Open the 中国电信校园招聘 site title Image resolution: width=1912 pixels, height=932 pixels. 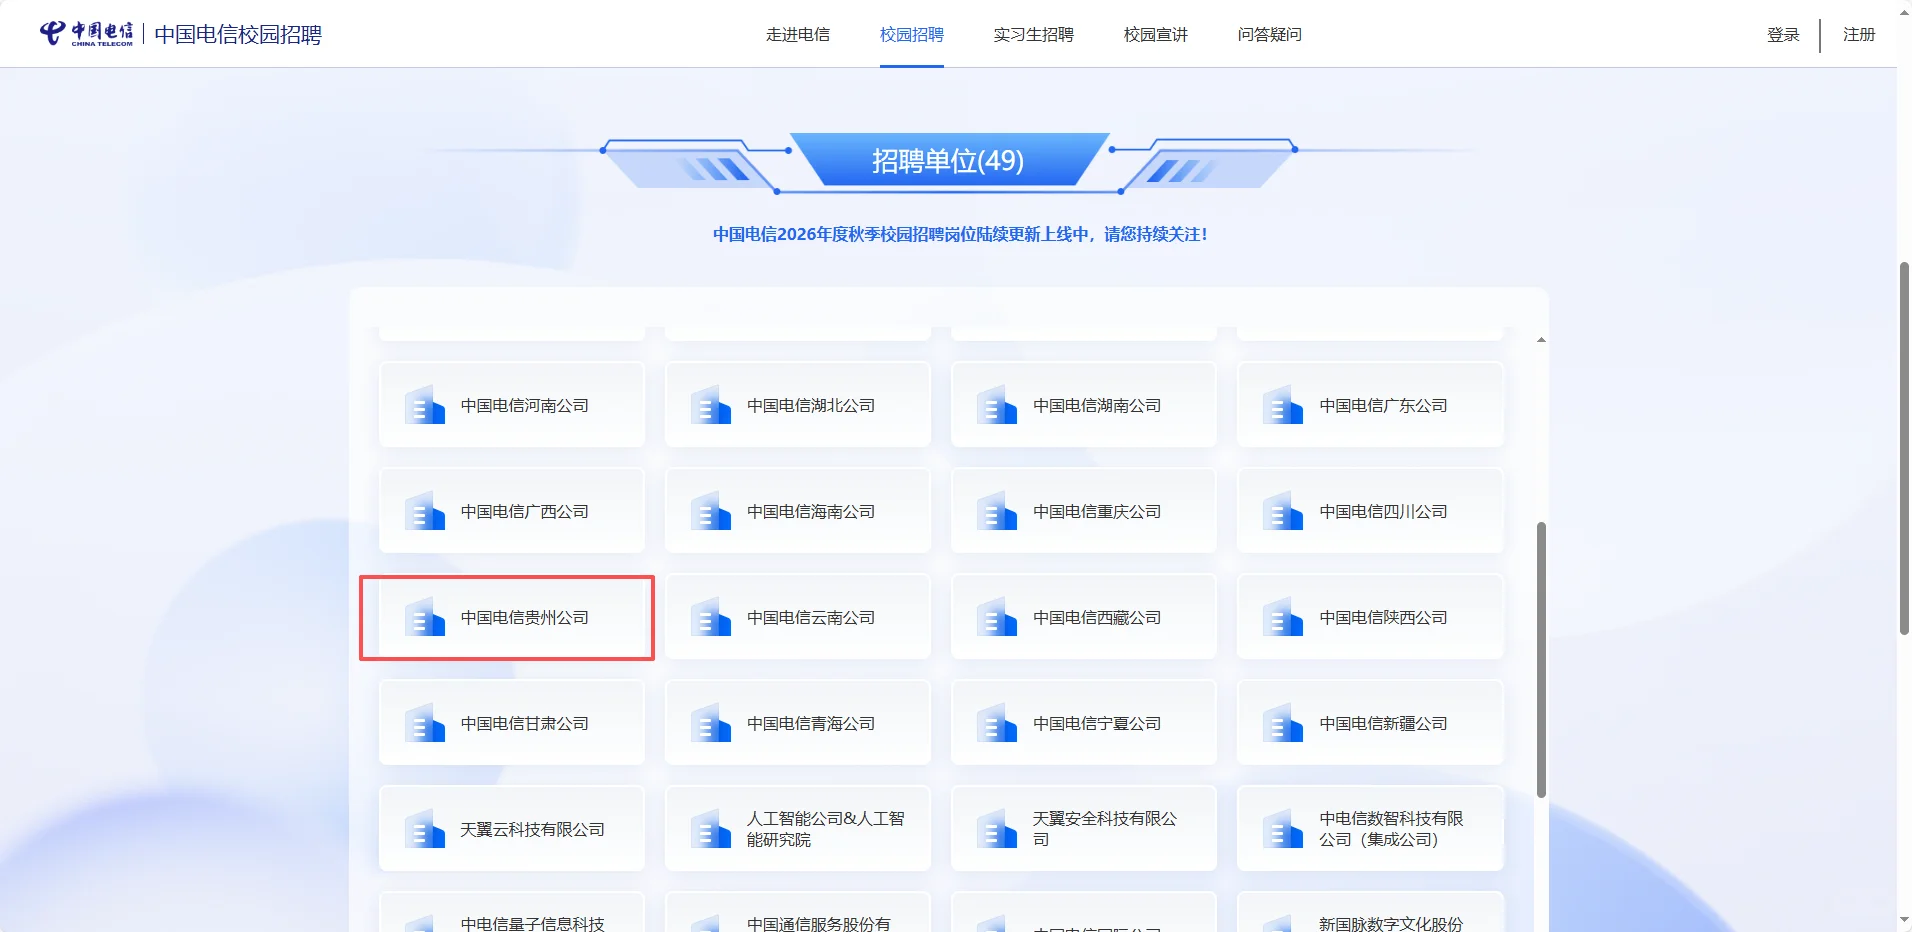click(238, 35)
